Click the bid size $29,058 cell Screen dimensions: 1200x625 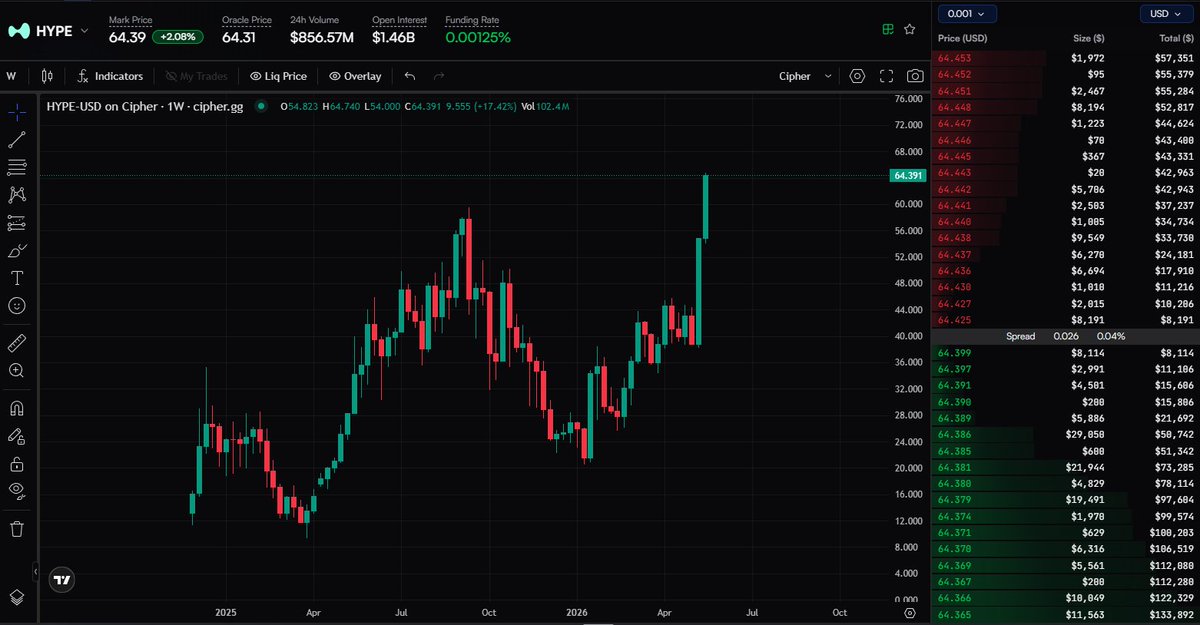(x=1084, y=435)
